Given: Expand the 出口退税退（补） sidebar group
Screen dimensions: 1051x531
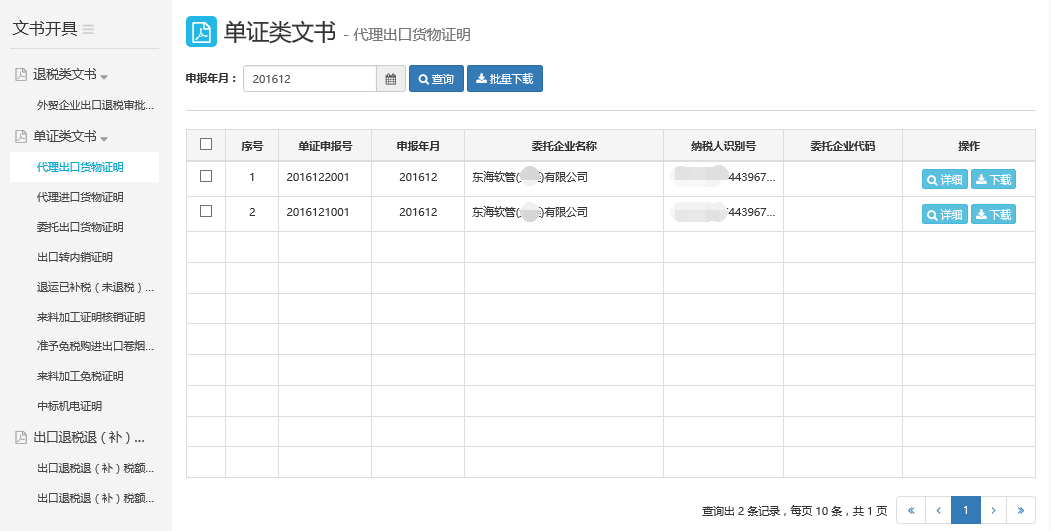Looking at the screenshot, I should click(90, 437).
